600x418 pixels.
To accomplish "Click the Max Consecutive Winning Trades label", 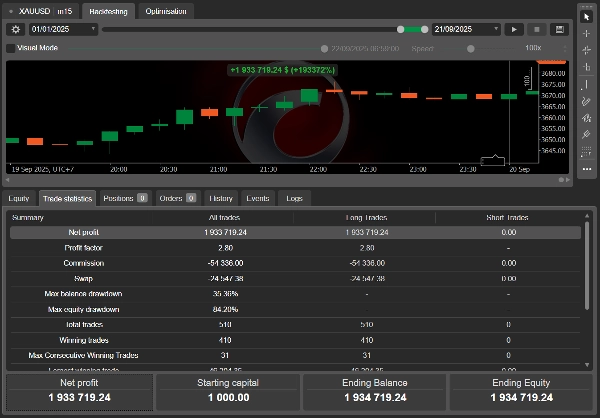I will 83,355.
